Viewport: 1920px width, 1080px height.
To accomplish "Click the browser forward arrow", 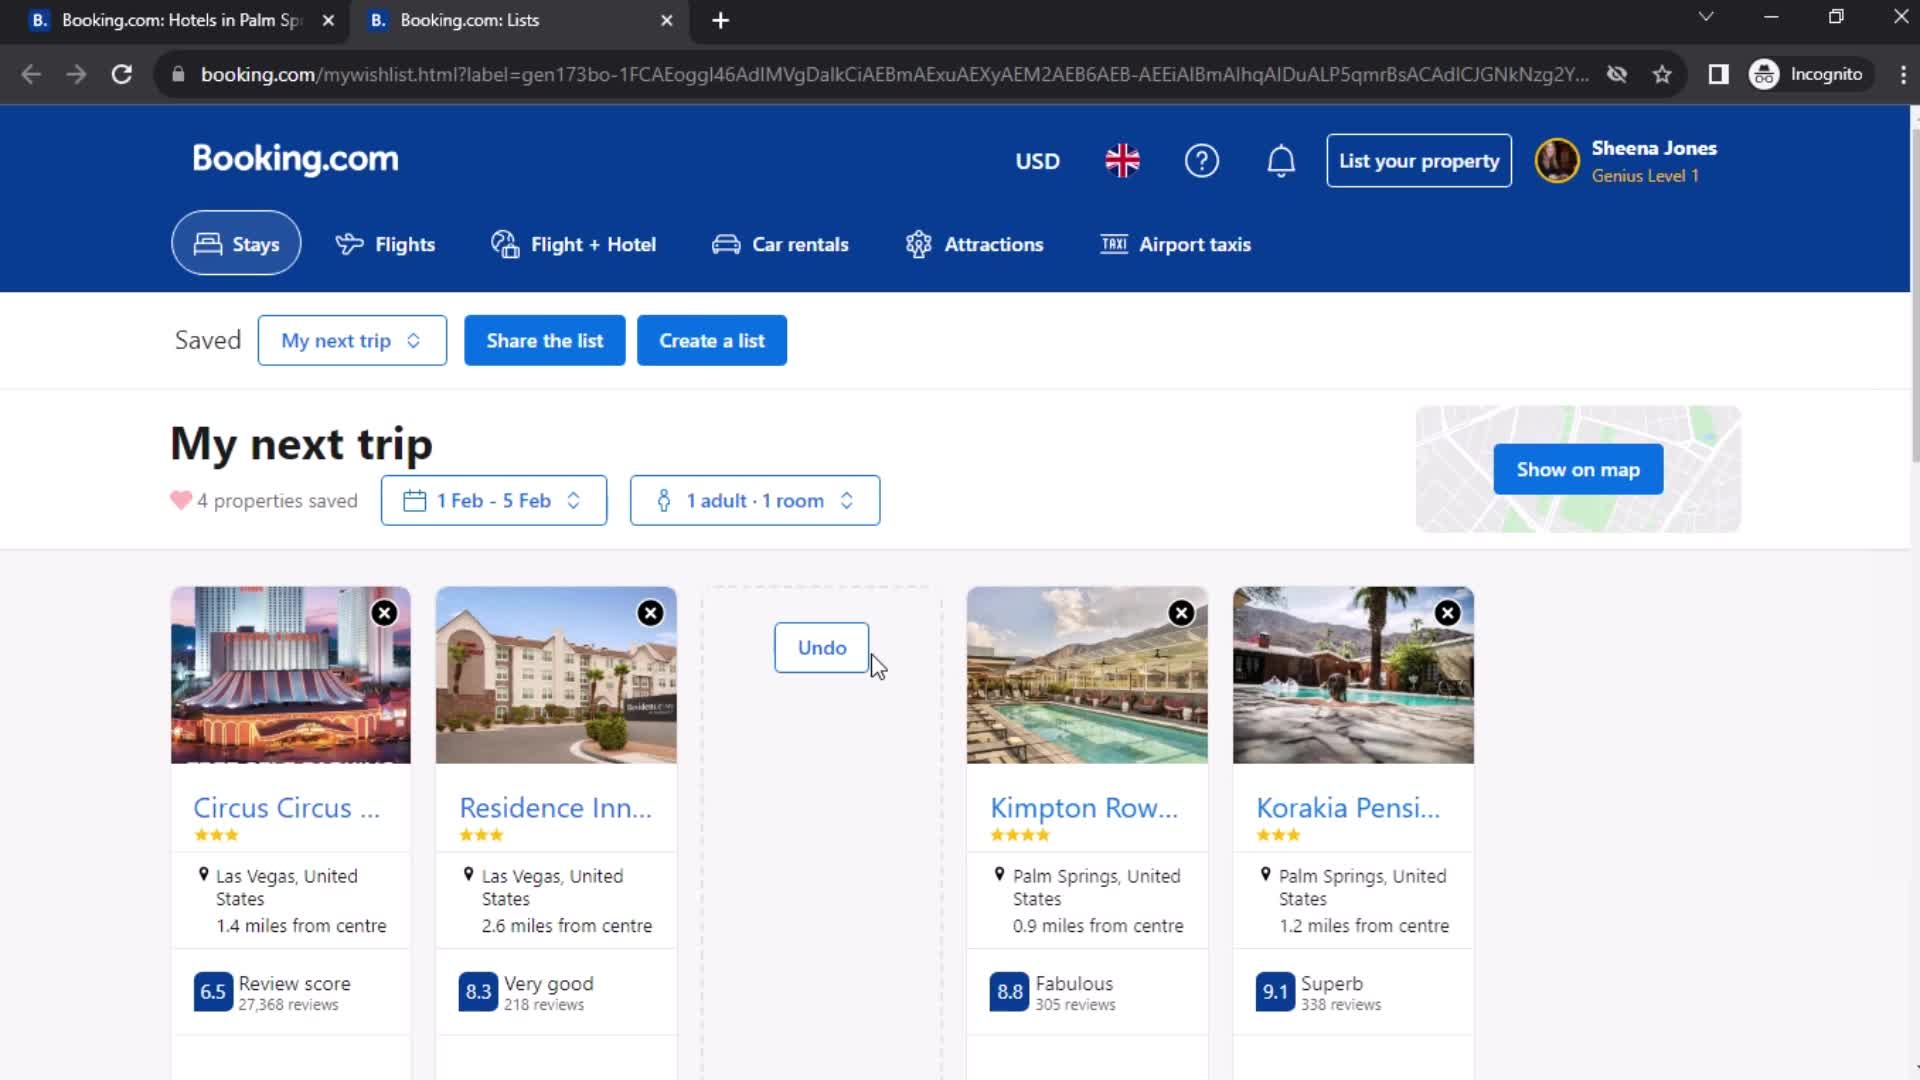I will (76, 74).
